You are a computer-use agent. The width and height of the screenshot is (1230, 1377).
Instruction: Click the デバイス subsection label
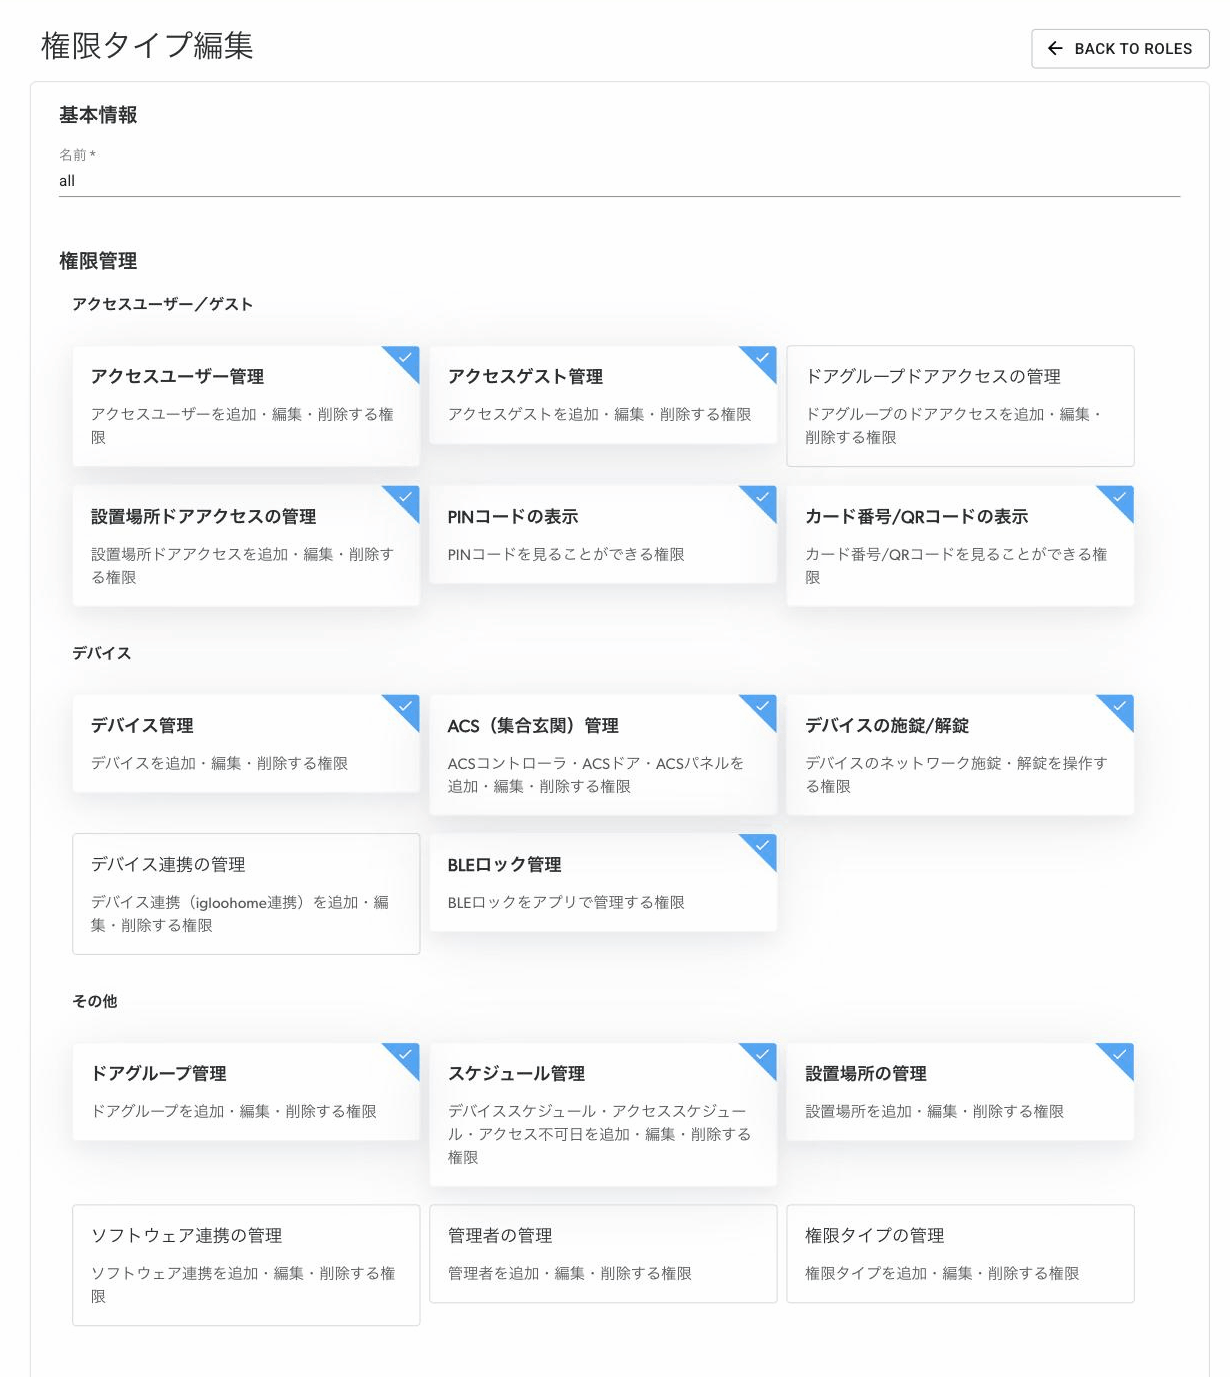(102, 653)
